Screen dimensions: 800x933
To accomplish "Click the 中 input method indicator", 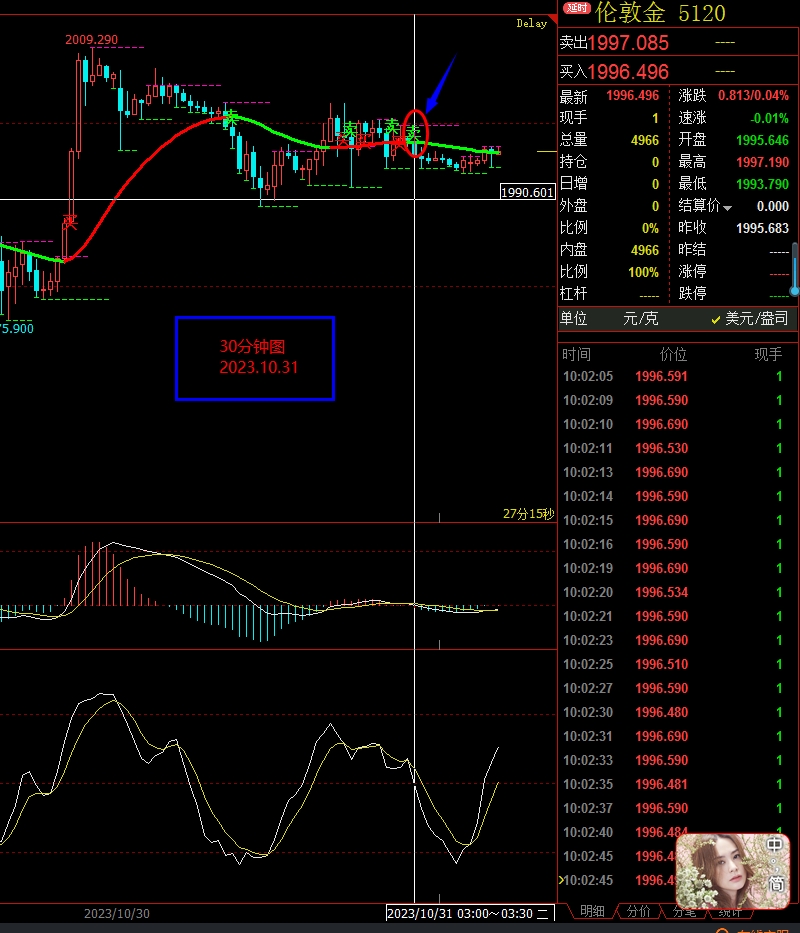I will [x=775, y=846].
